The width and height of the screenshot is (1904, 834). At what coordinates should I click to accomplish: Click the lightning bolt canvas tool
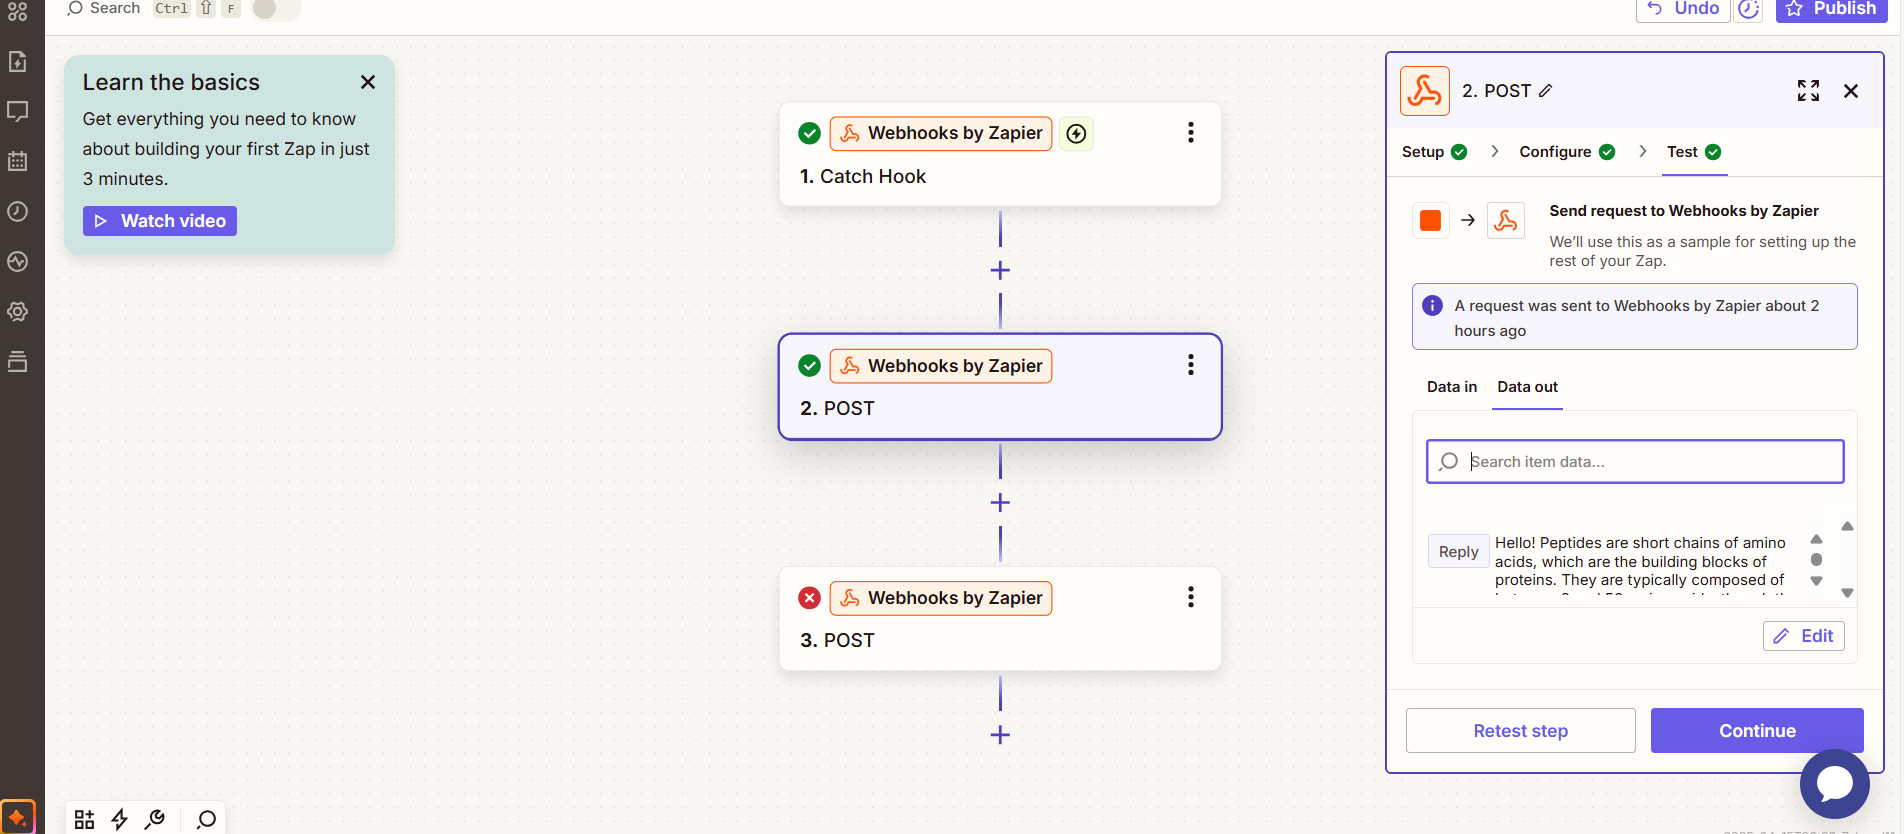point(120,820)
